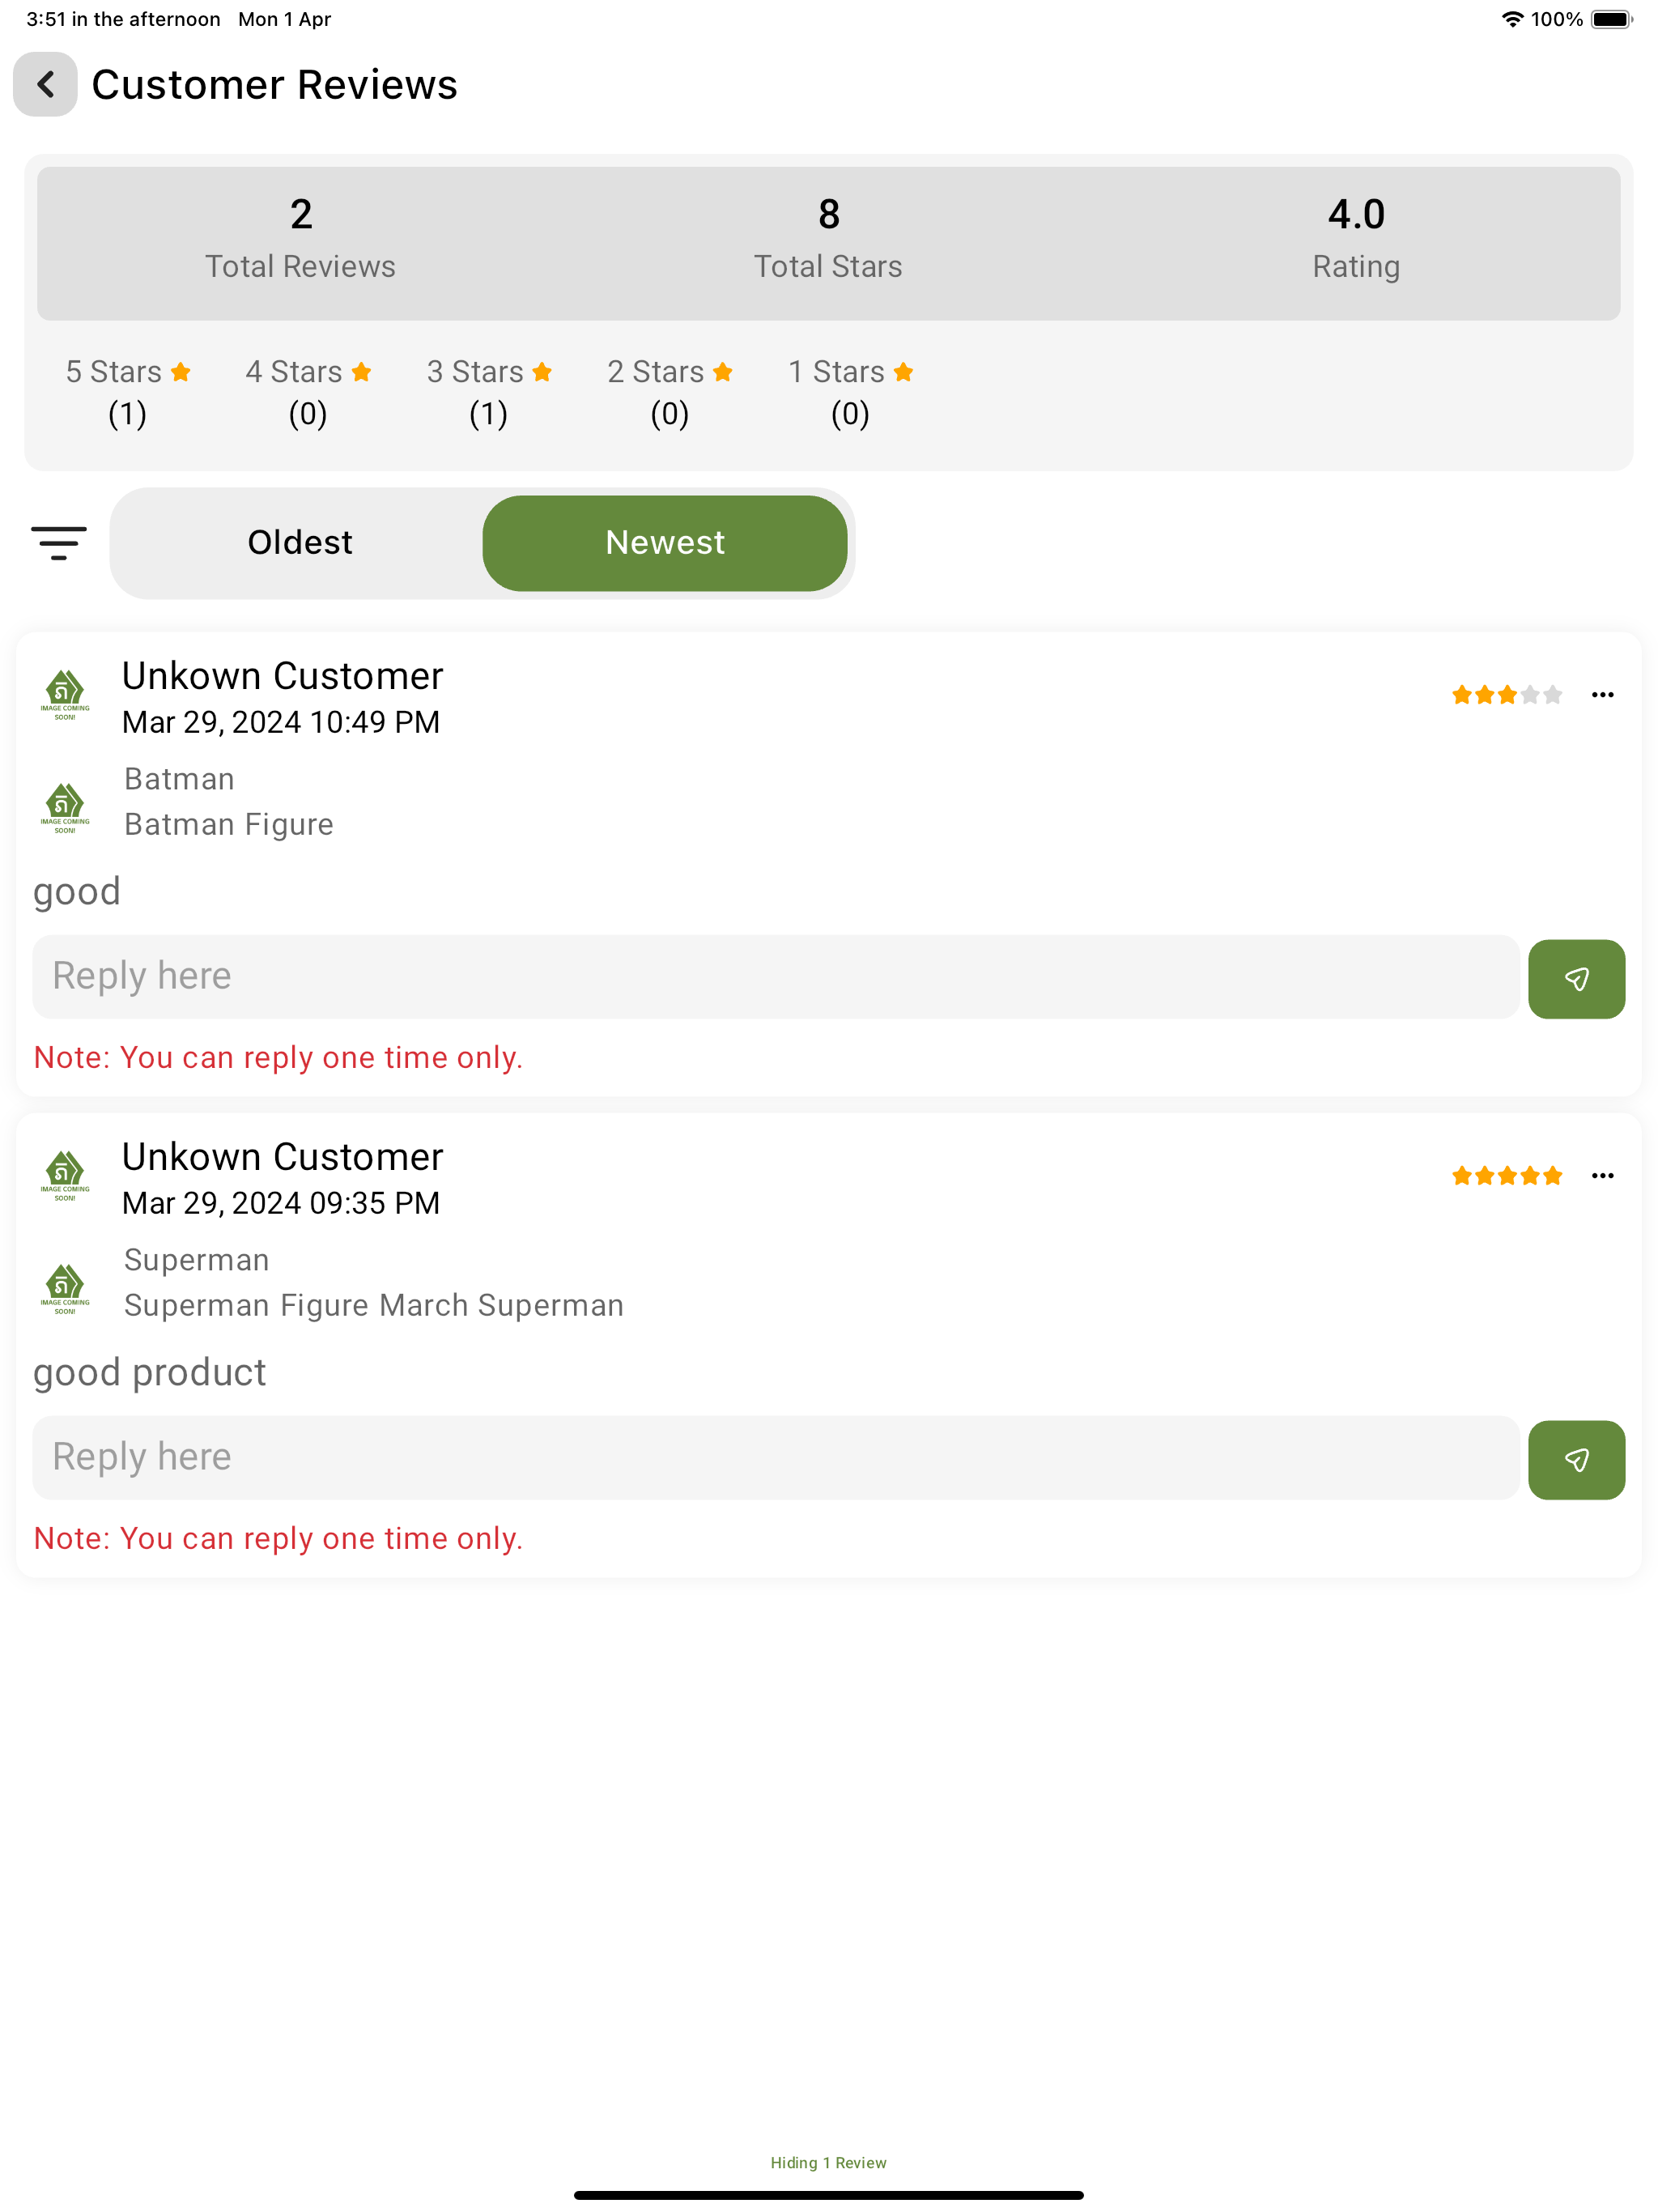Open the Batman product thumbnail
This screenshot has width=1658, height=2212.
[x=65, y=807]
